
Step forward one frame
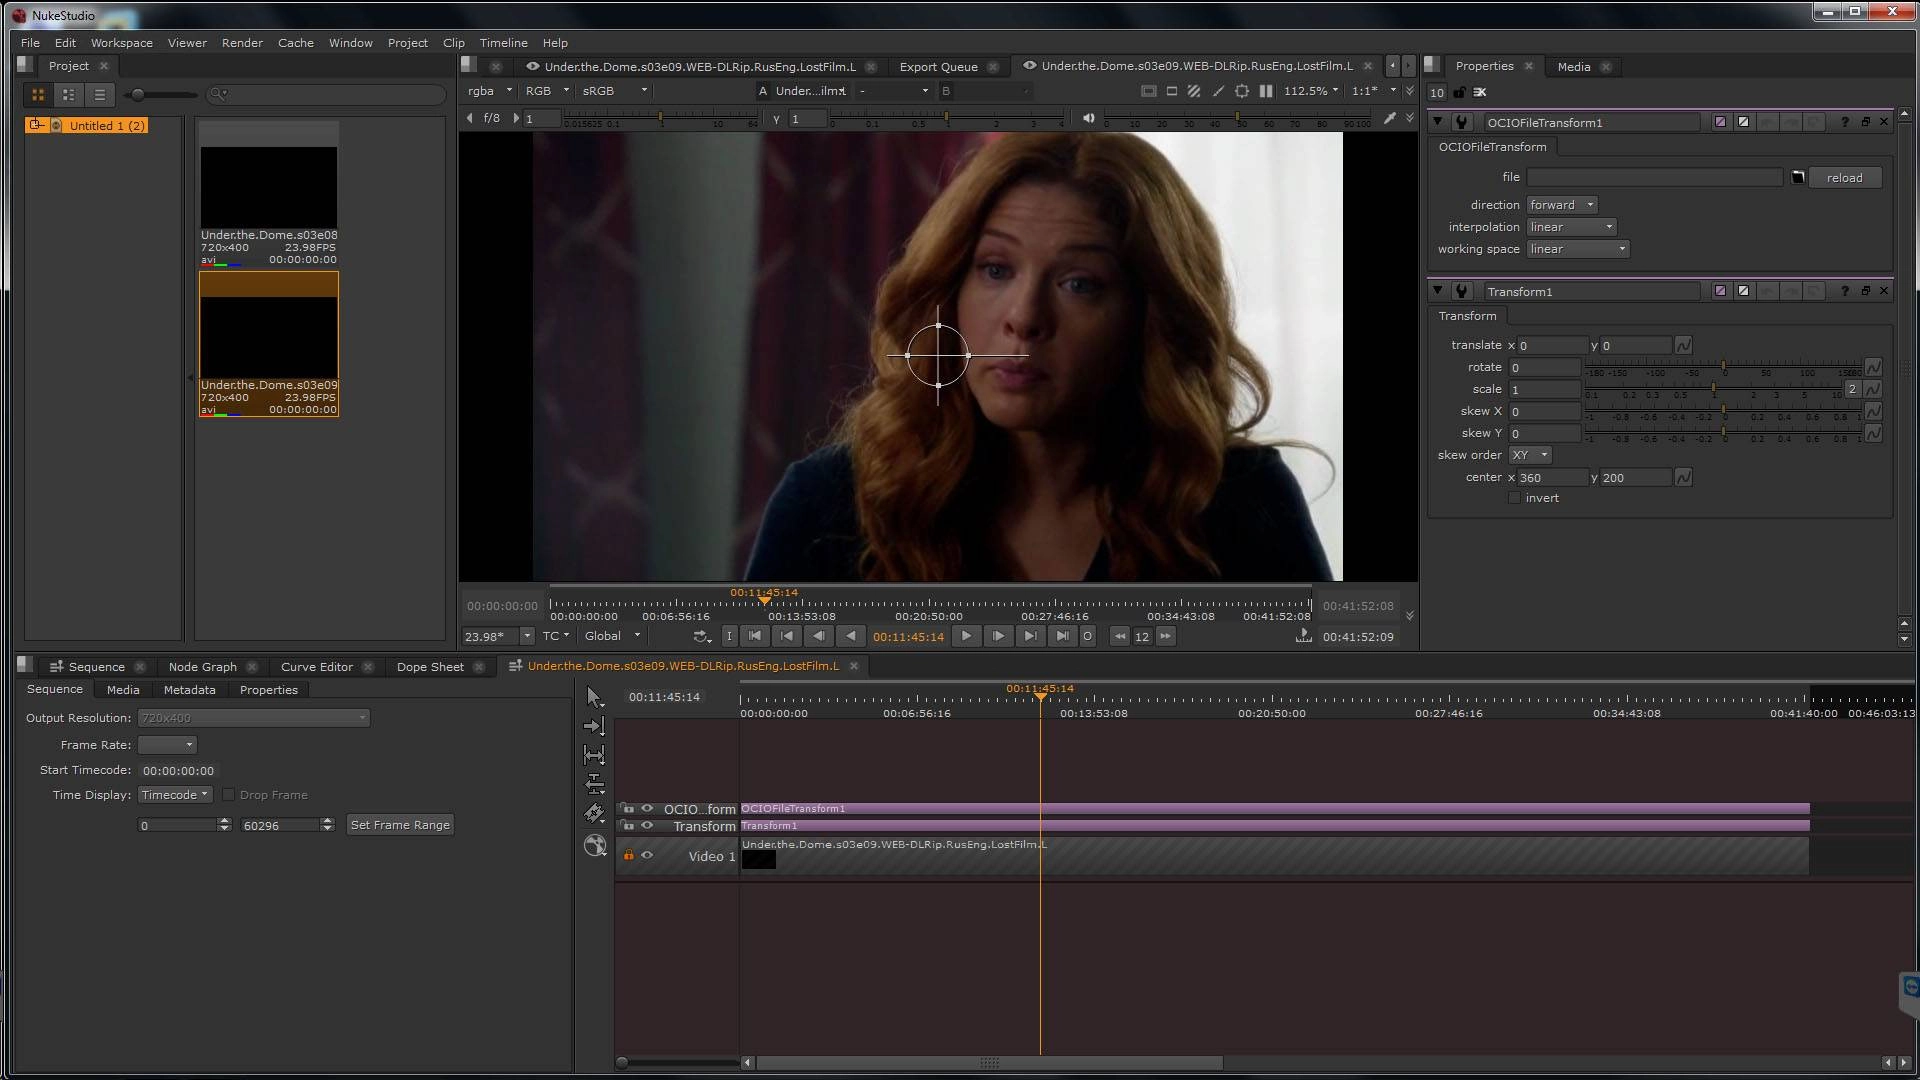(998, 636)
